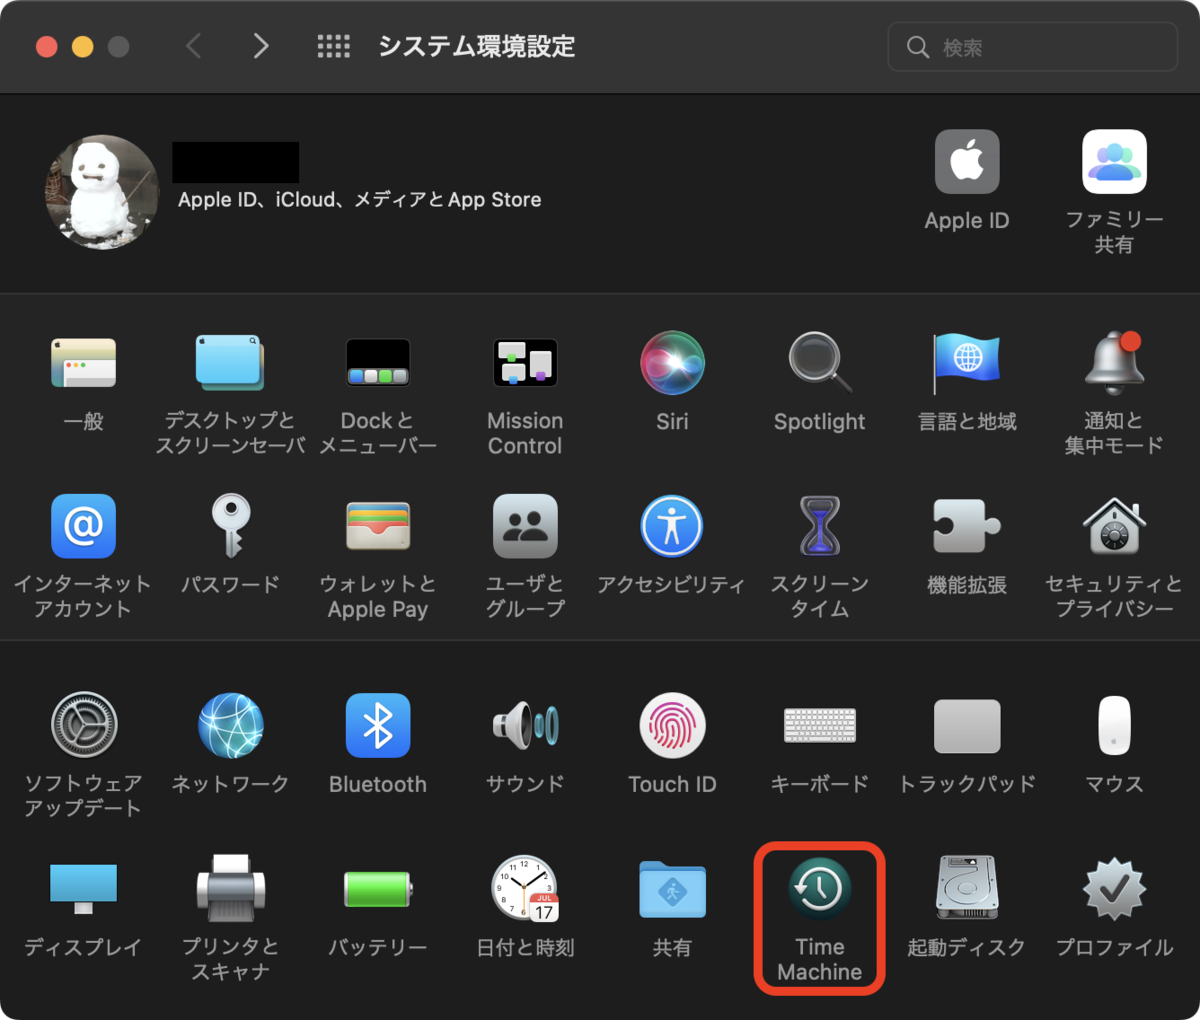Open アクセシビリティ preferences
Viewport: 1200px width, 1020px height.
[672, 526]
